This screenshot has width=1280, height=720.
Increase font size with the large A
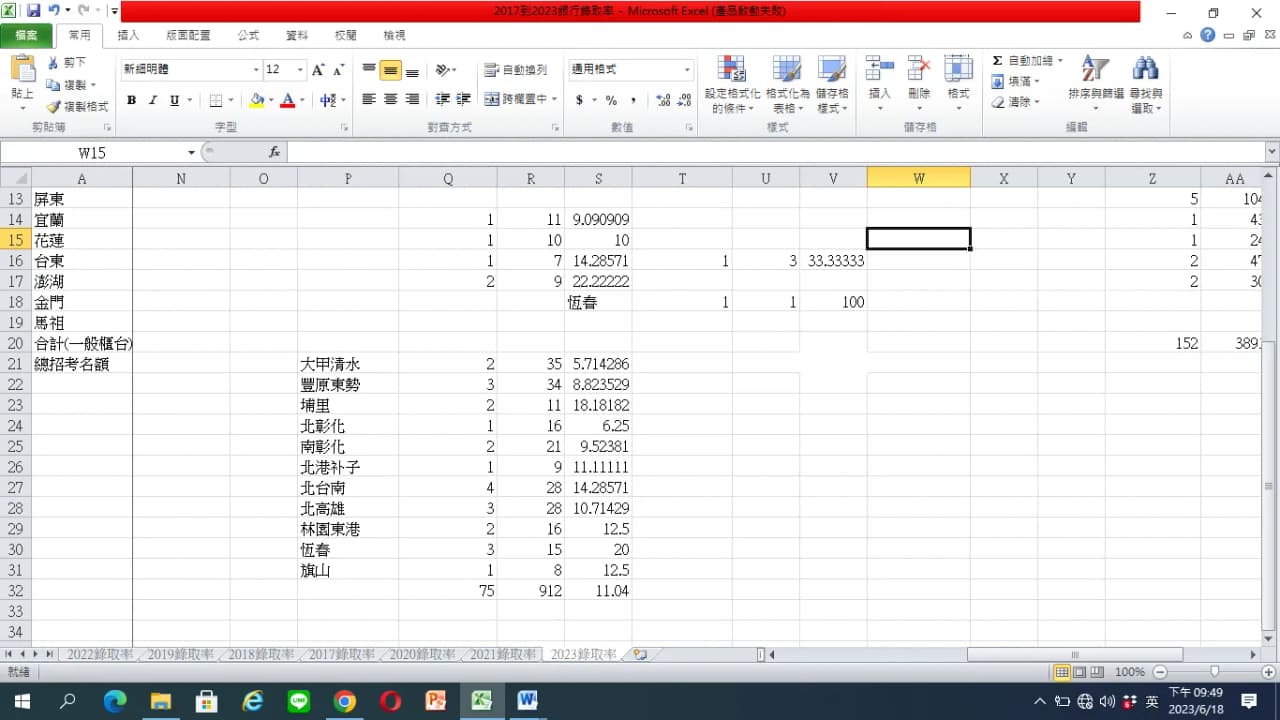(318, 70)
